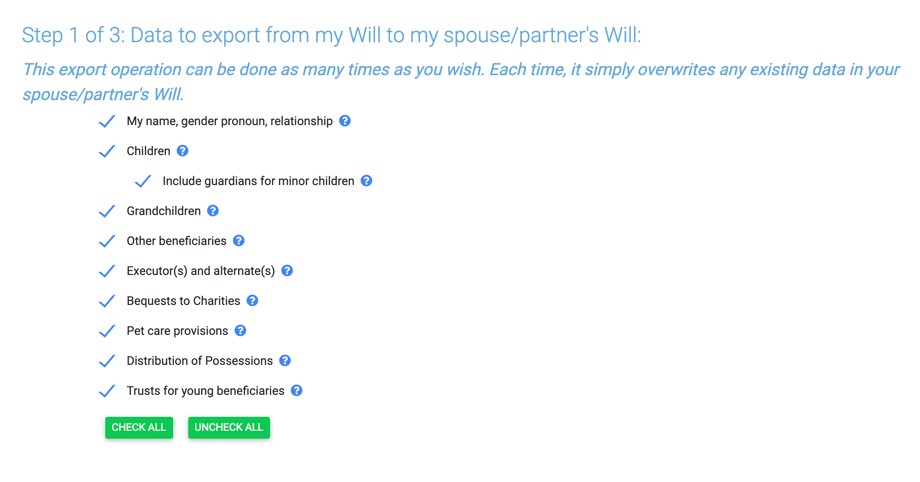Toggle the Grandchildren checkmark
This screenshot has width=920, height=482.
pos(107,212)
